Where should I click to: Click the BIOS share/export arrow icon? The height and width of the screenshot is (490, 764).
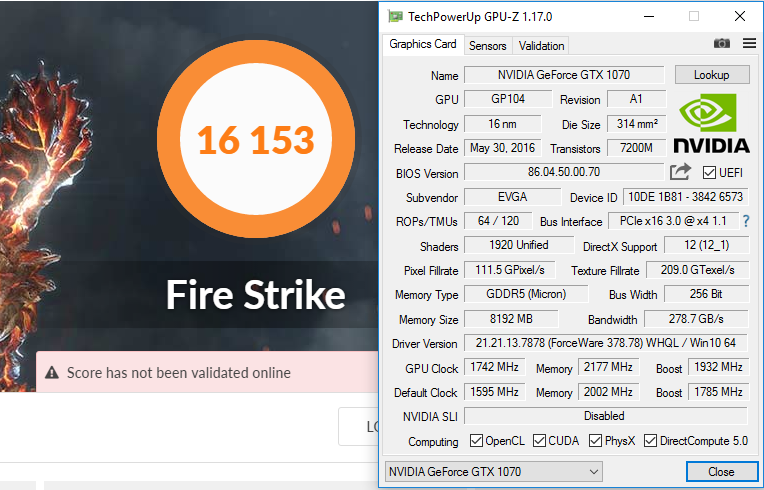(680, 172)
